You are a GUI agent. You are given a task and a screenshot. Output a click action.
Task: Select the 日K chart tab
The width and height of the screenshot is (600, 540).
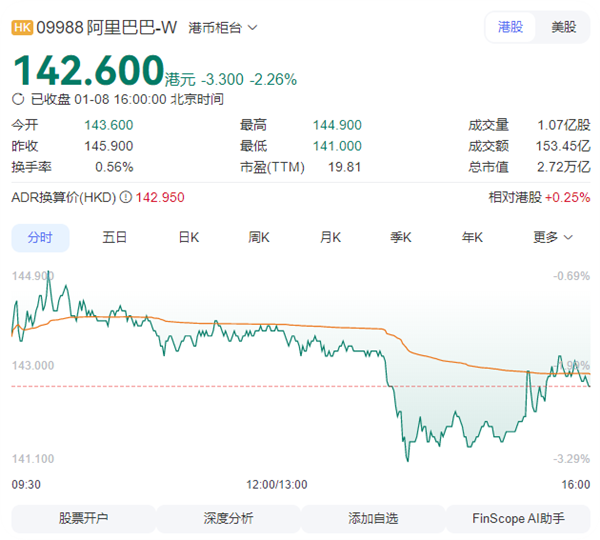189,238
